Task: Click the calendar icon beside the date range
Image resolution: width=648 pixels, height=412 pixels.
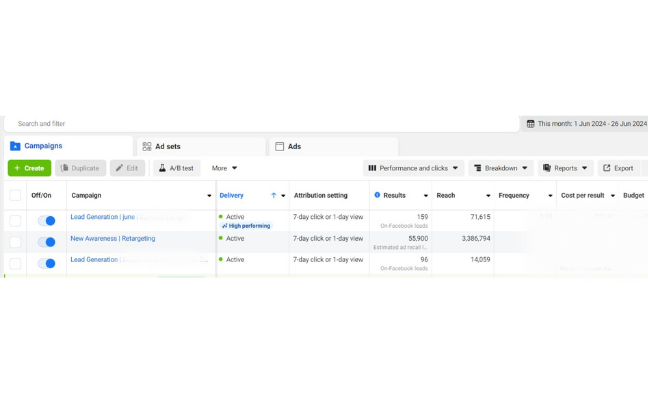Action: 530,124
